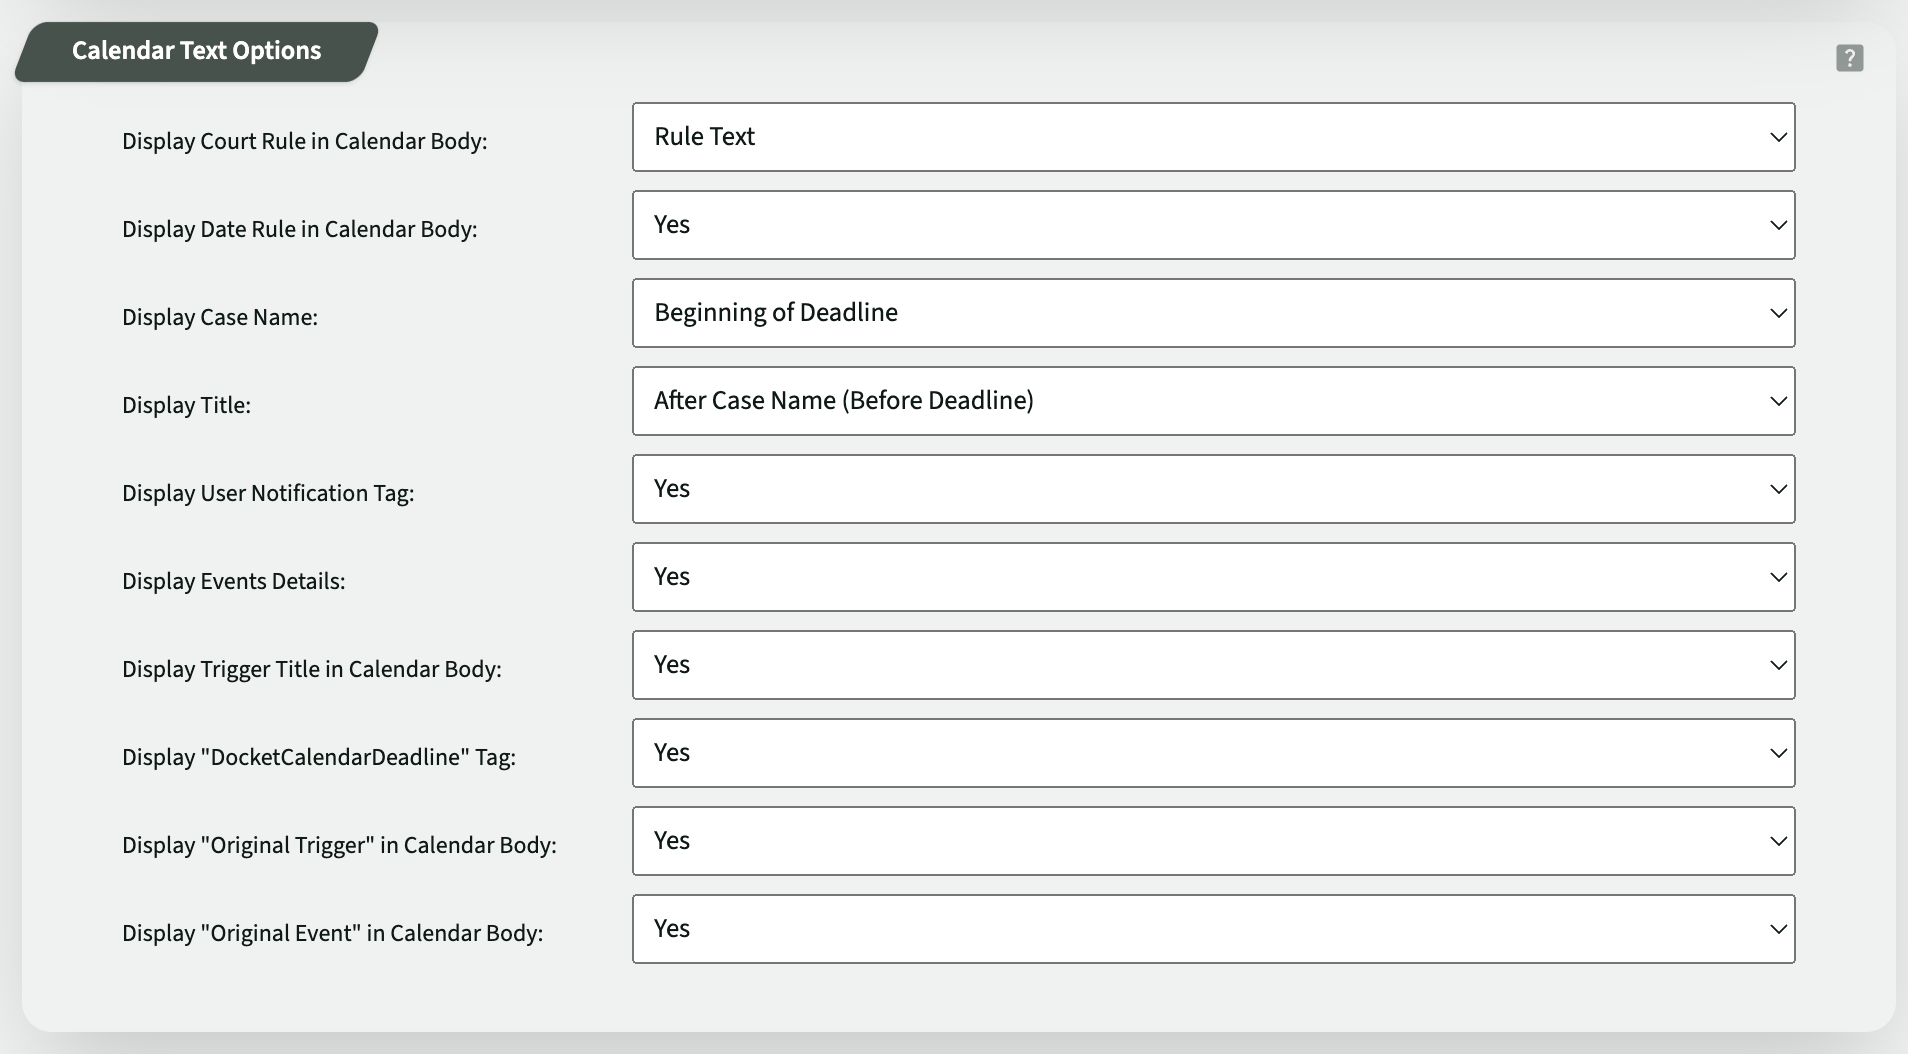Click the Calendar Text Options header tab

(196, 49)
